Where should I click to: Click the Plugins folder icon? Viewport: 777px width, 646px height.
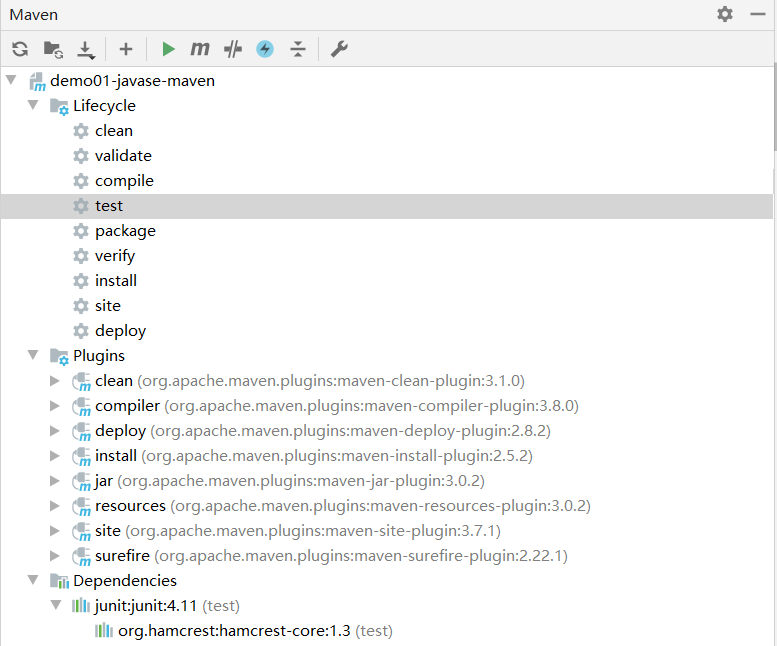click(x=59, y=357)
